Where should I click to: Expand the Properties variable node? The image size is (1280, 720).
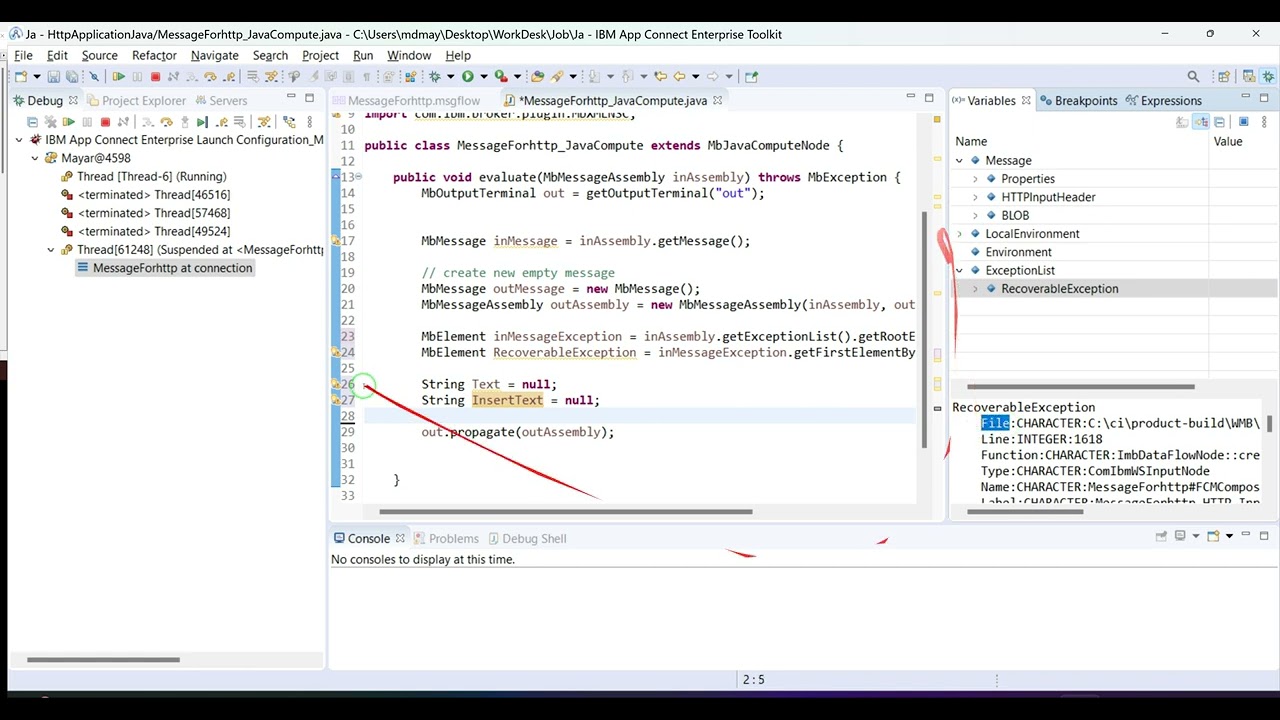point(976,179)
